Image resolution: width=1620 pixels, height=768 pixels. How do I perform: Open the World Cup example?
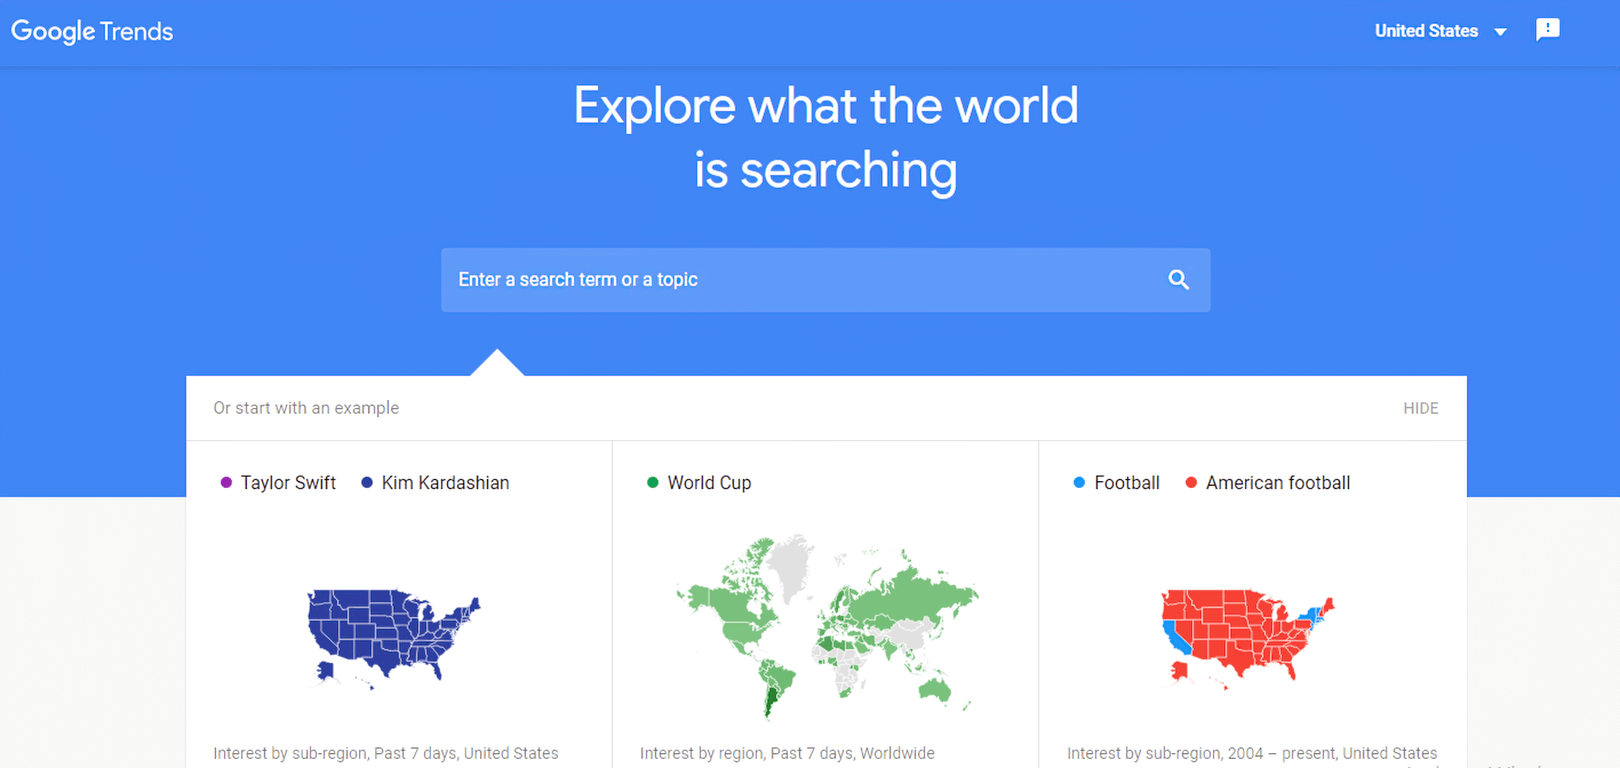click(x=709, y=483)
